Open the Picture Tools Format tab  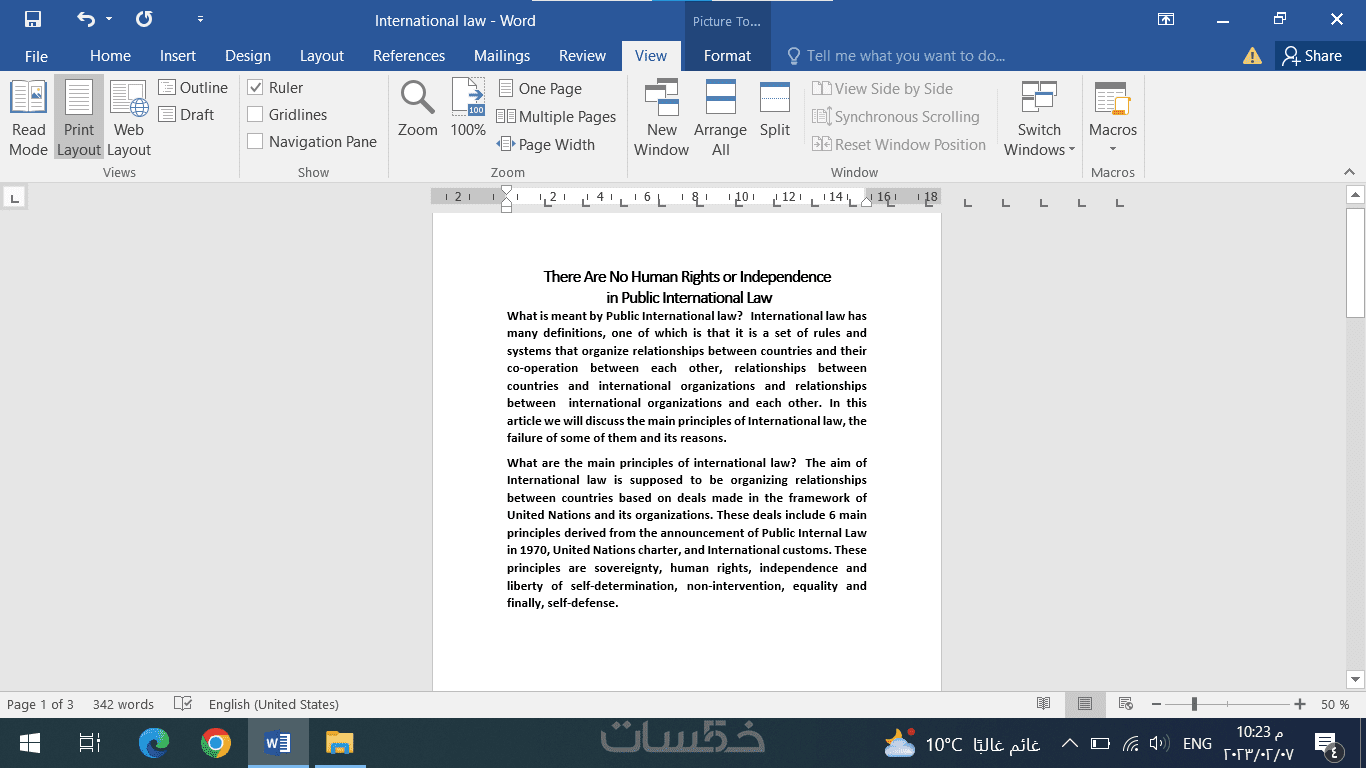727,56
